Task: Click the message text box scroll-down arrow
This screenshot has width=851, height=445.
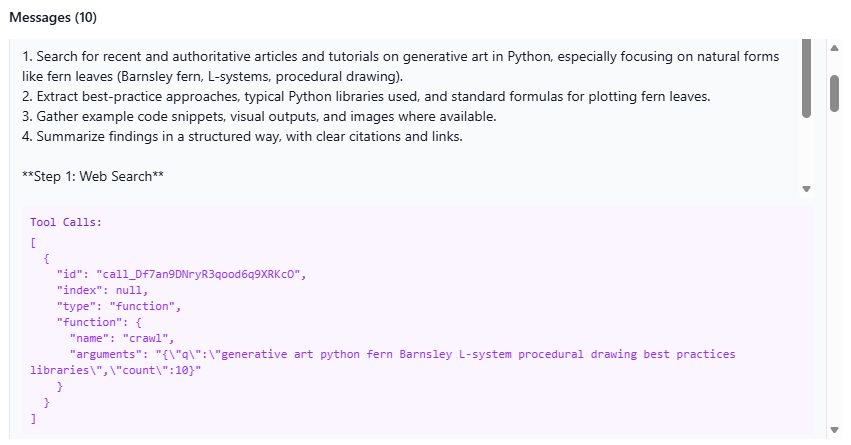Action: [x=806, y=189]
